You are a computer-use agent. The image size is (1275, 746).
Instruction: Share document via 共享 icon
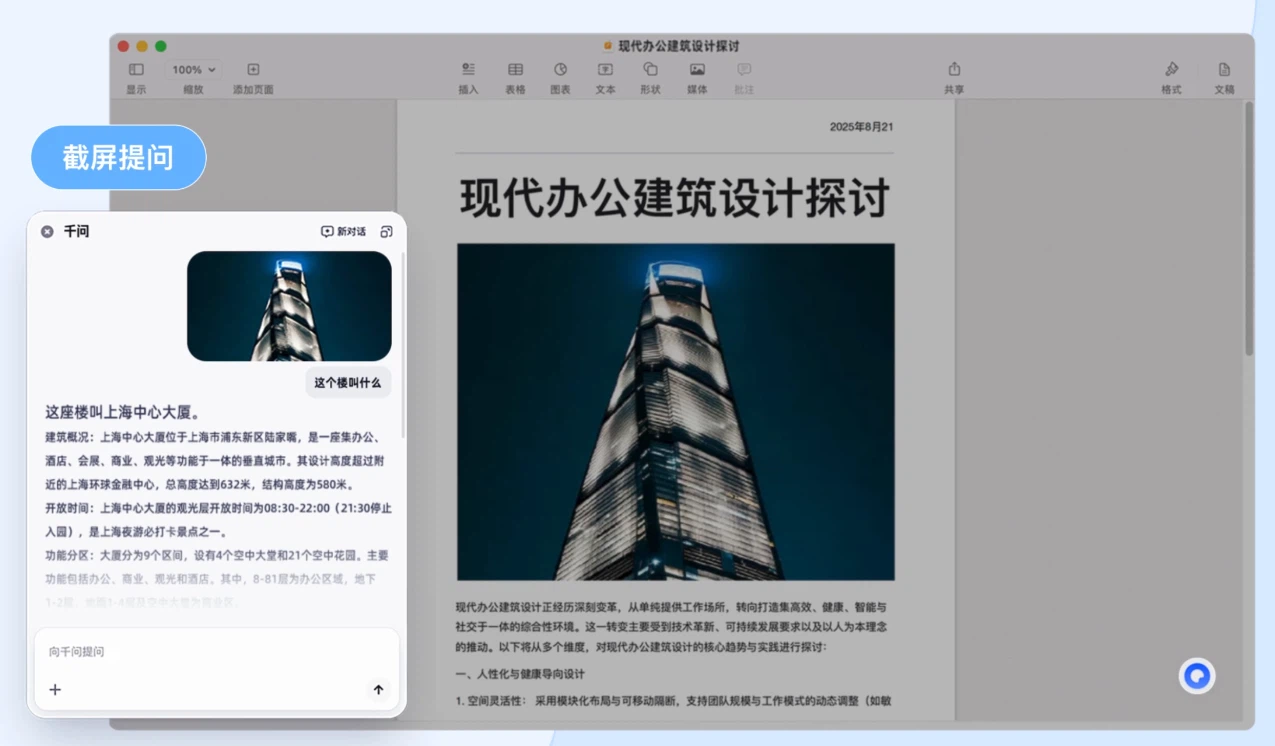pyautogui.click(x=954, y=77)
